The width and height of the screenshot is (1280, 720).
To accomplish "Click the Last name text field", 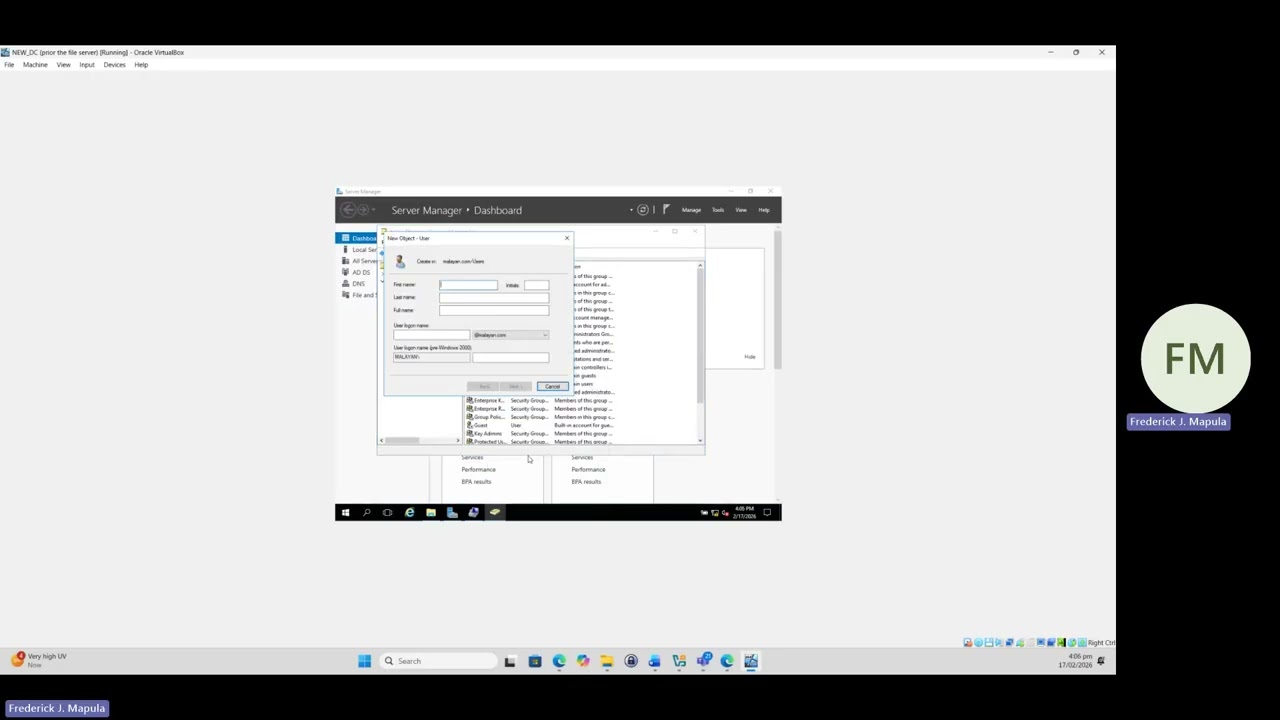I will [x=494, y=297].
